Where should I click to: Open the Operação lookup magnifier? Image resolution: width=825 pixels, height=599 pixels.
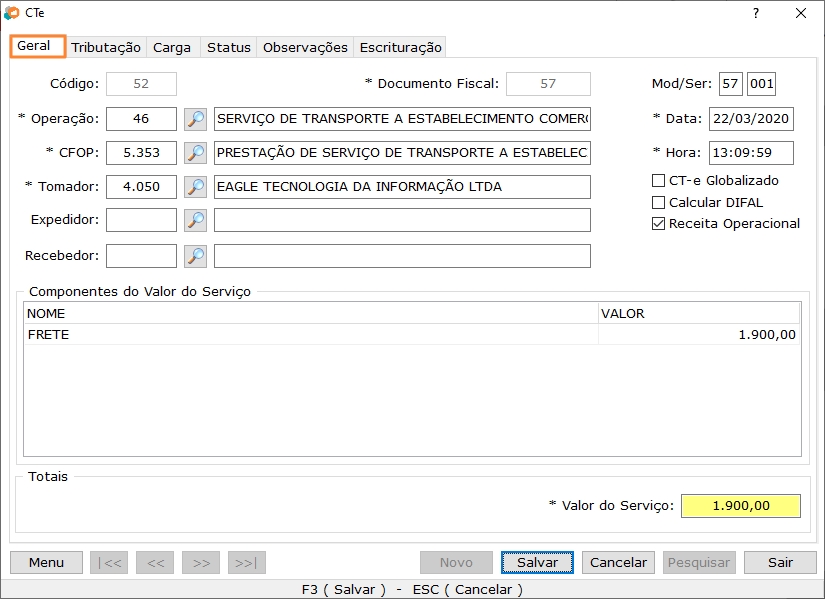pos(196,119)
